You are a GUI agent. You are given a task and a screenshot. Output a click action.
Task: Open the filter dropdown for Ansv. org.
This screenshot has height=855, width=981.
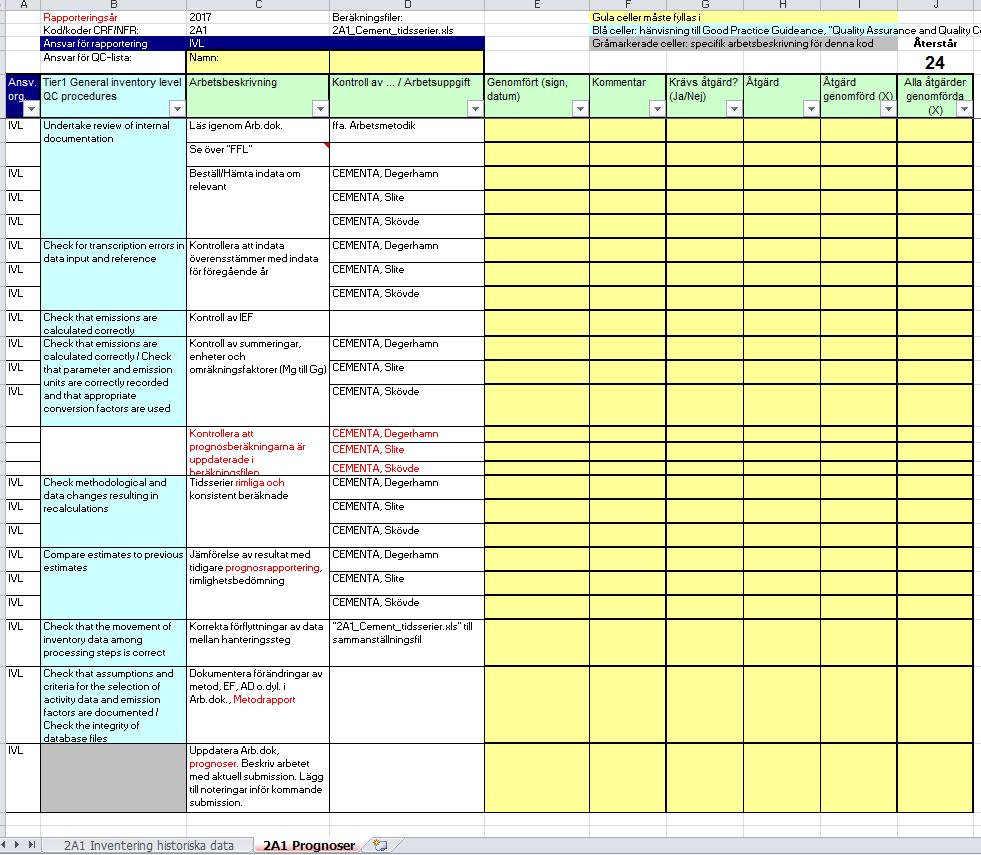tap(31, 109)
